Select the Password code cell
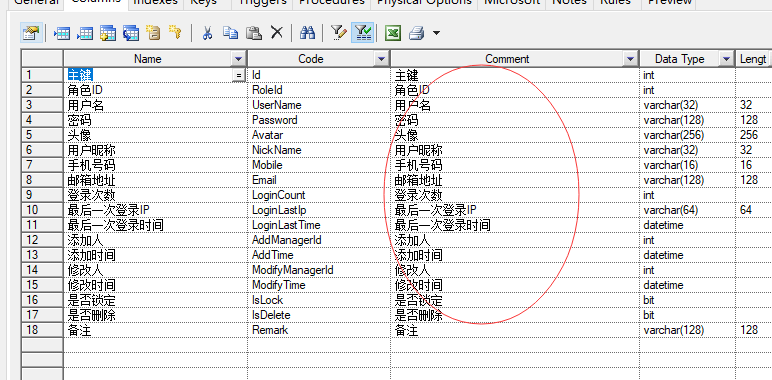Viewport: 772px width, 380px height. [319, 120]
